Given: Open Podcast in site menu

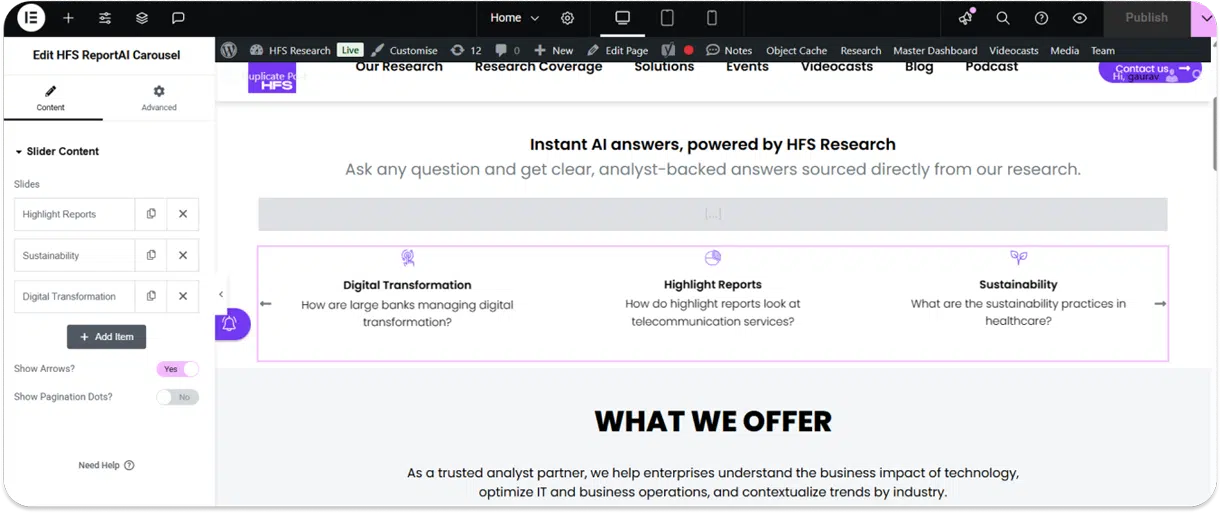Looking at the screenshot, I should pos(992,67).
